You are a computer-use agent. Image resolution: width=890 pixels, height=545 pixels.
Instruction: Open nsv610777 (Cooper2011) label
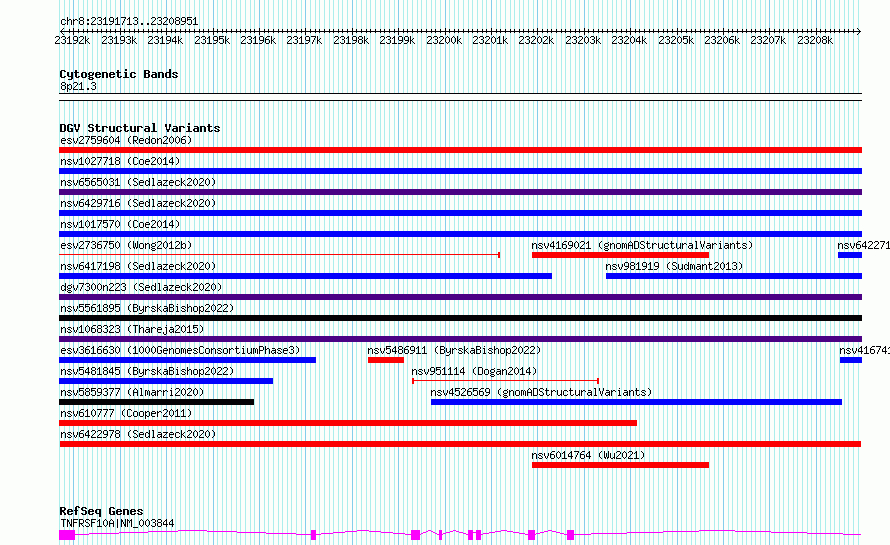point(126,413)
